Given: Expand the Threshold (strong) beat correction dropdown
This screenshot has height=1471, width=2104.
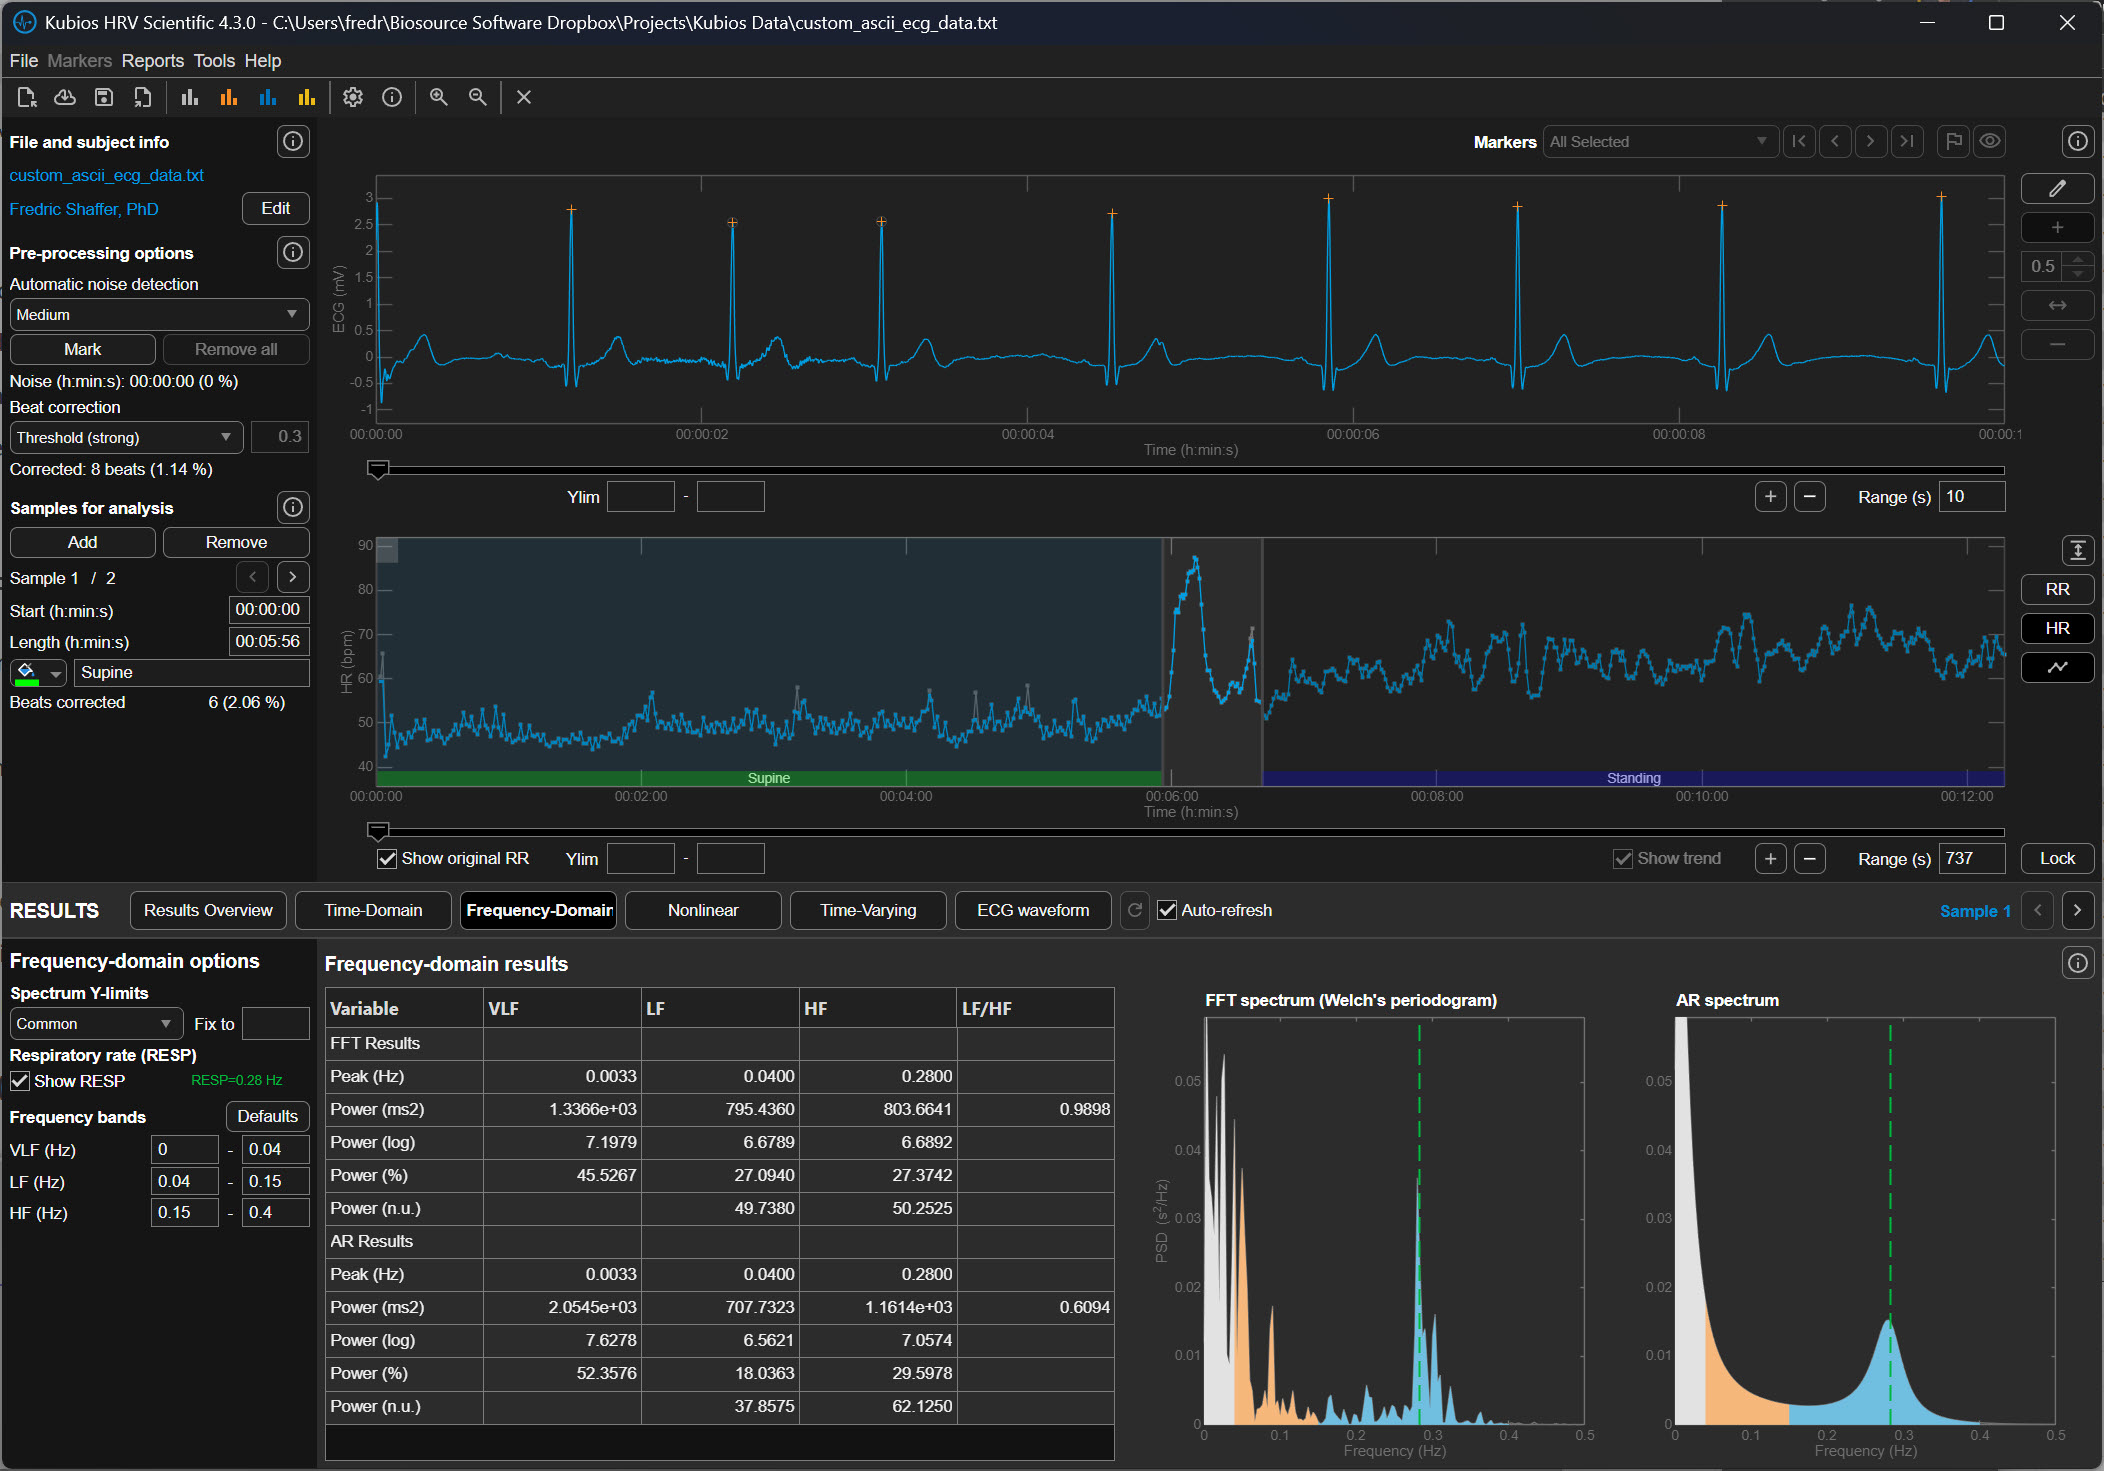Looking at the screenshot, I should pyautogui.click(x=126, y=438).
